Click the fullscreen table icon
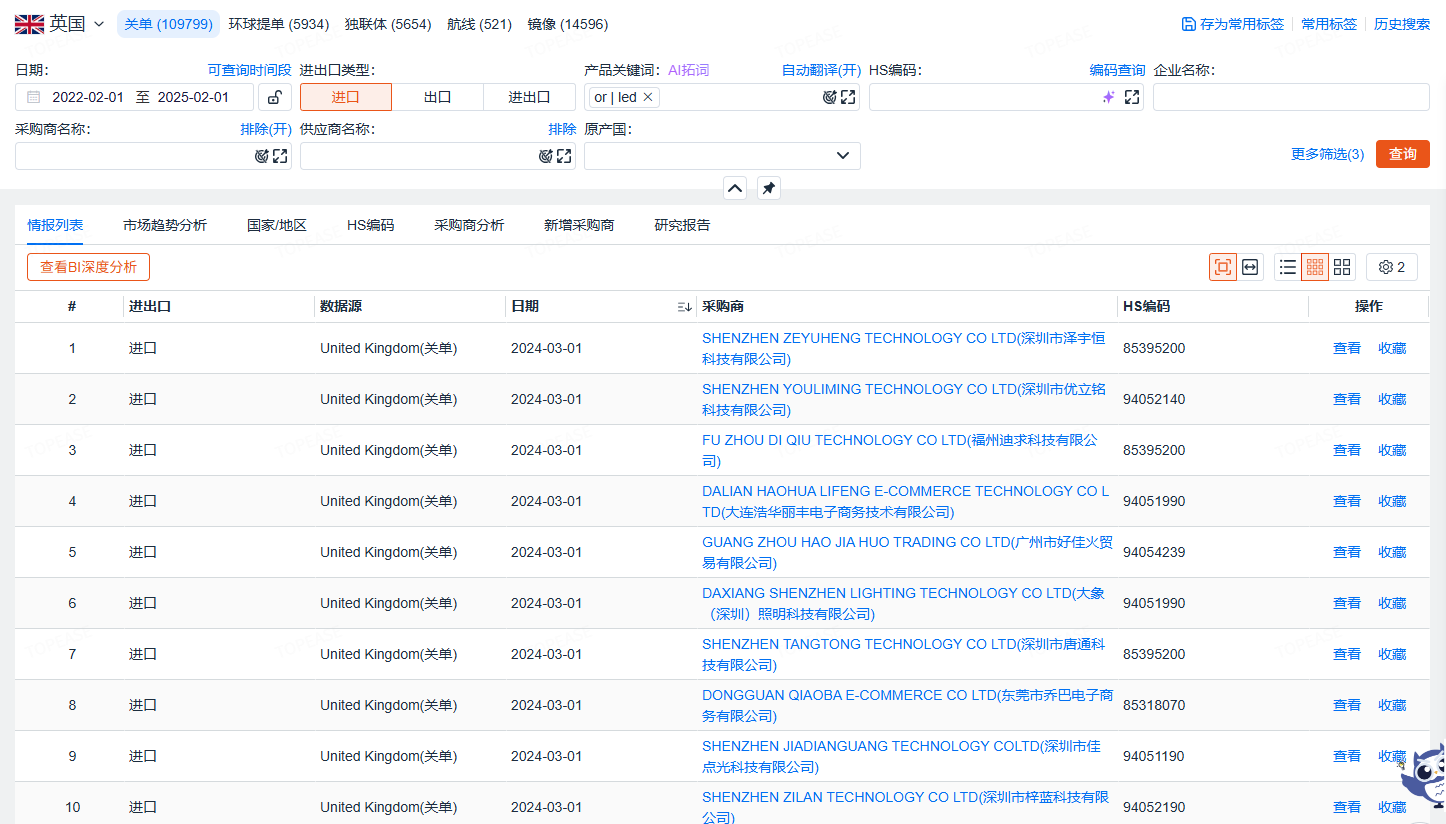The width and height of the screenshot is (1446, 824). tap(1223, 267)
